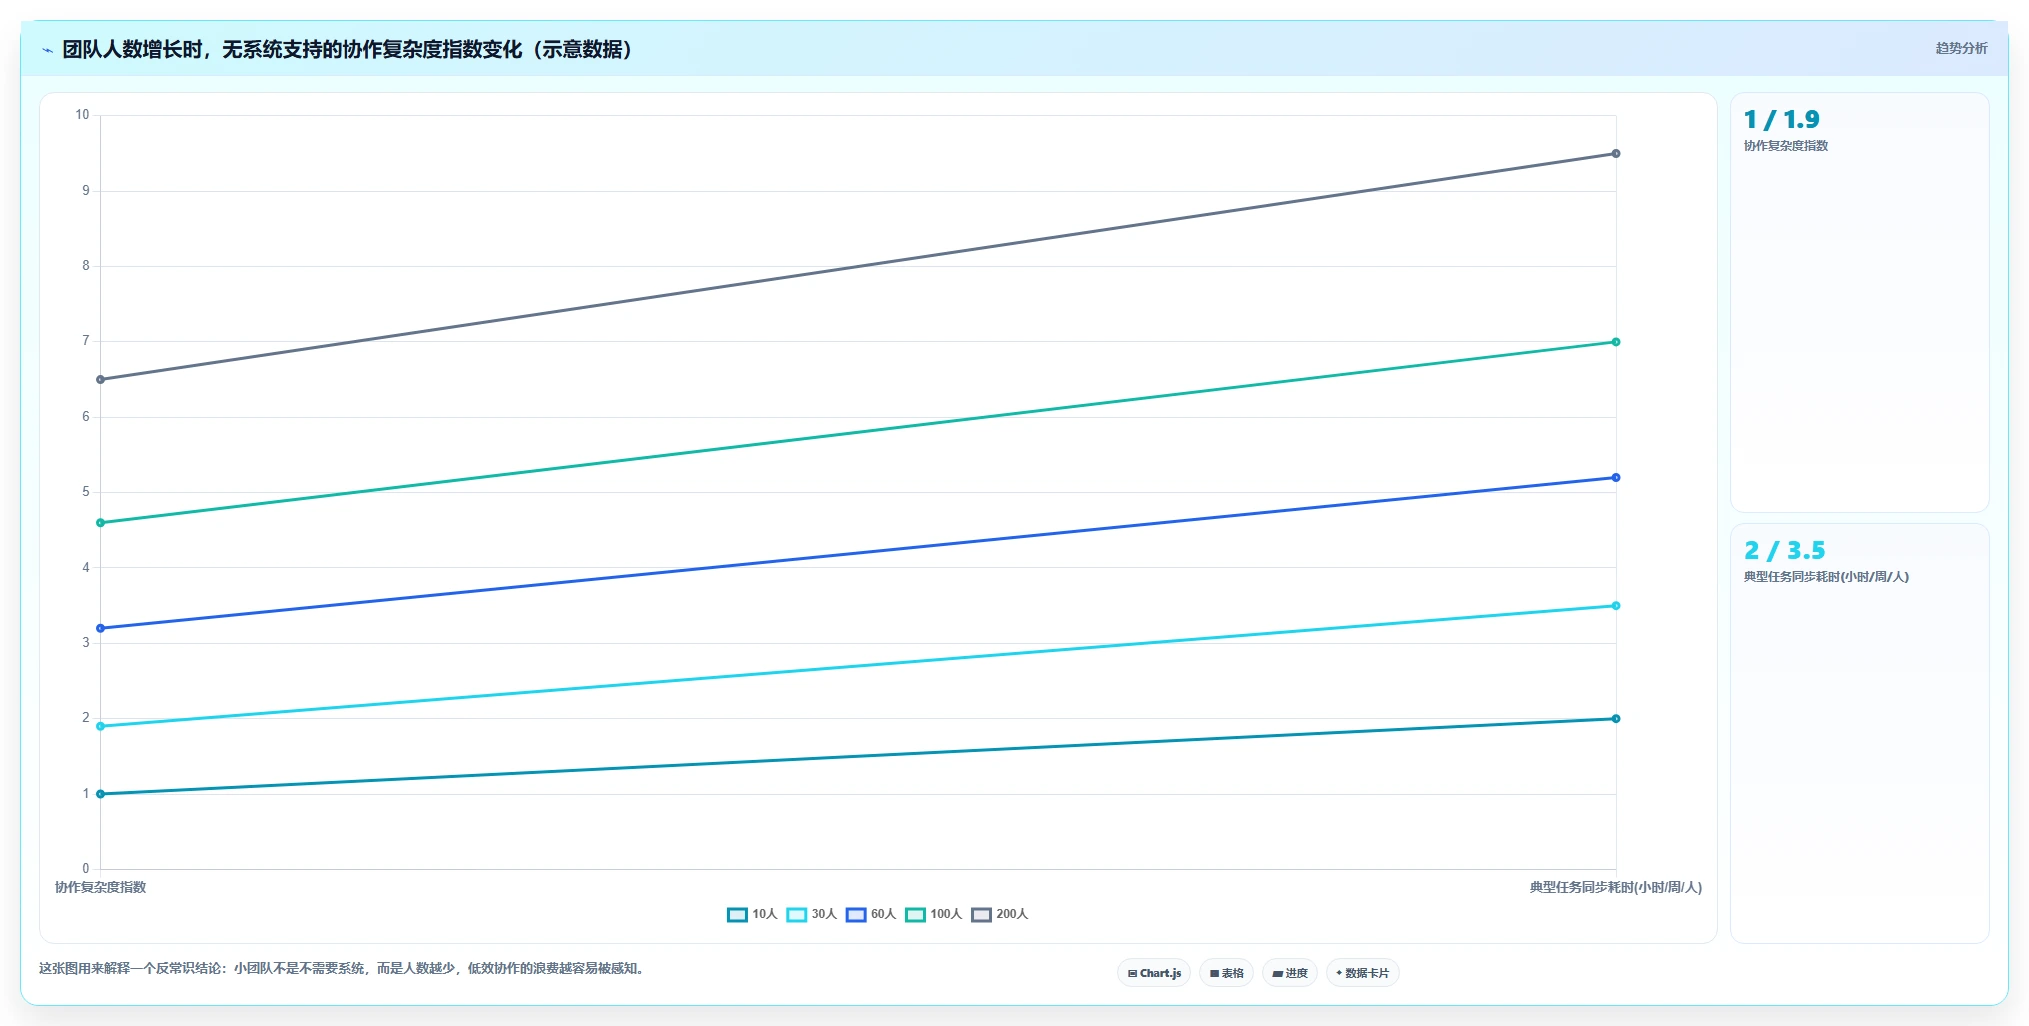Toggle the 200人 legend series

(999, 914)
